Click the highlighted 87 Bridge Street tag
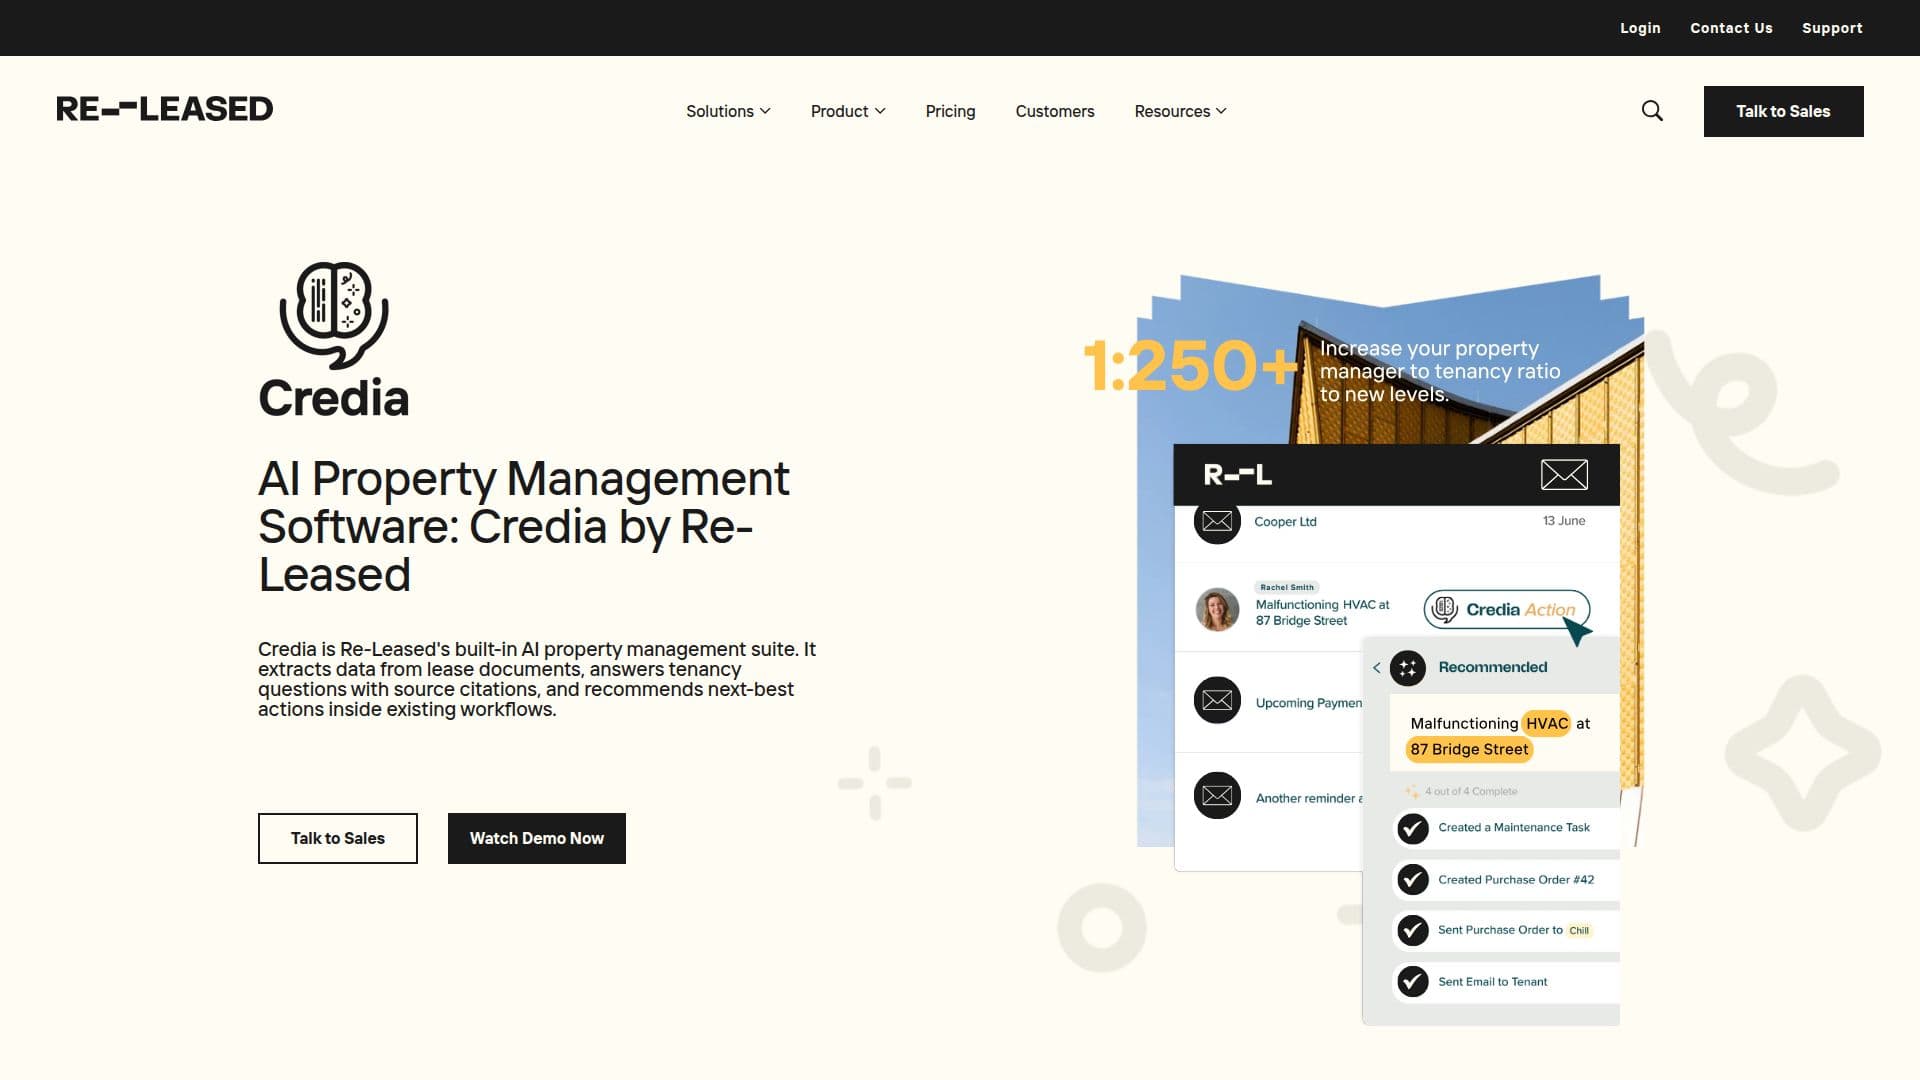1920x1080 pixels. 1469,749
